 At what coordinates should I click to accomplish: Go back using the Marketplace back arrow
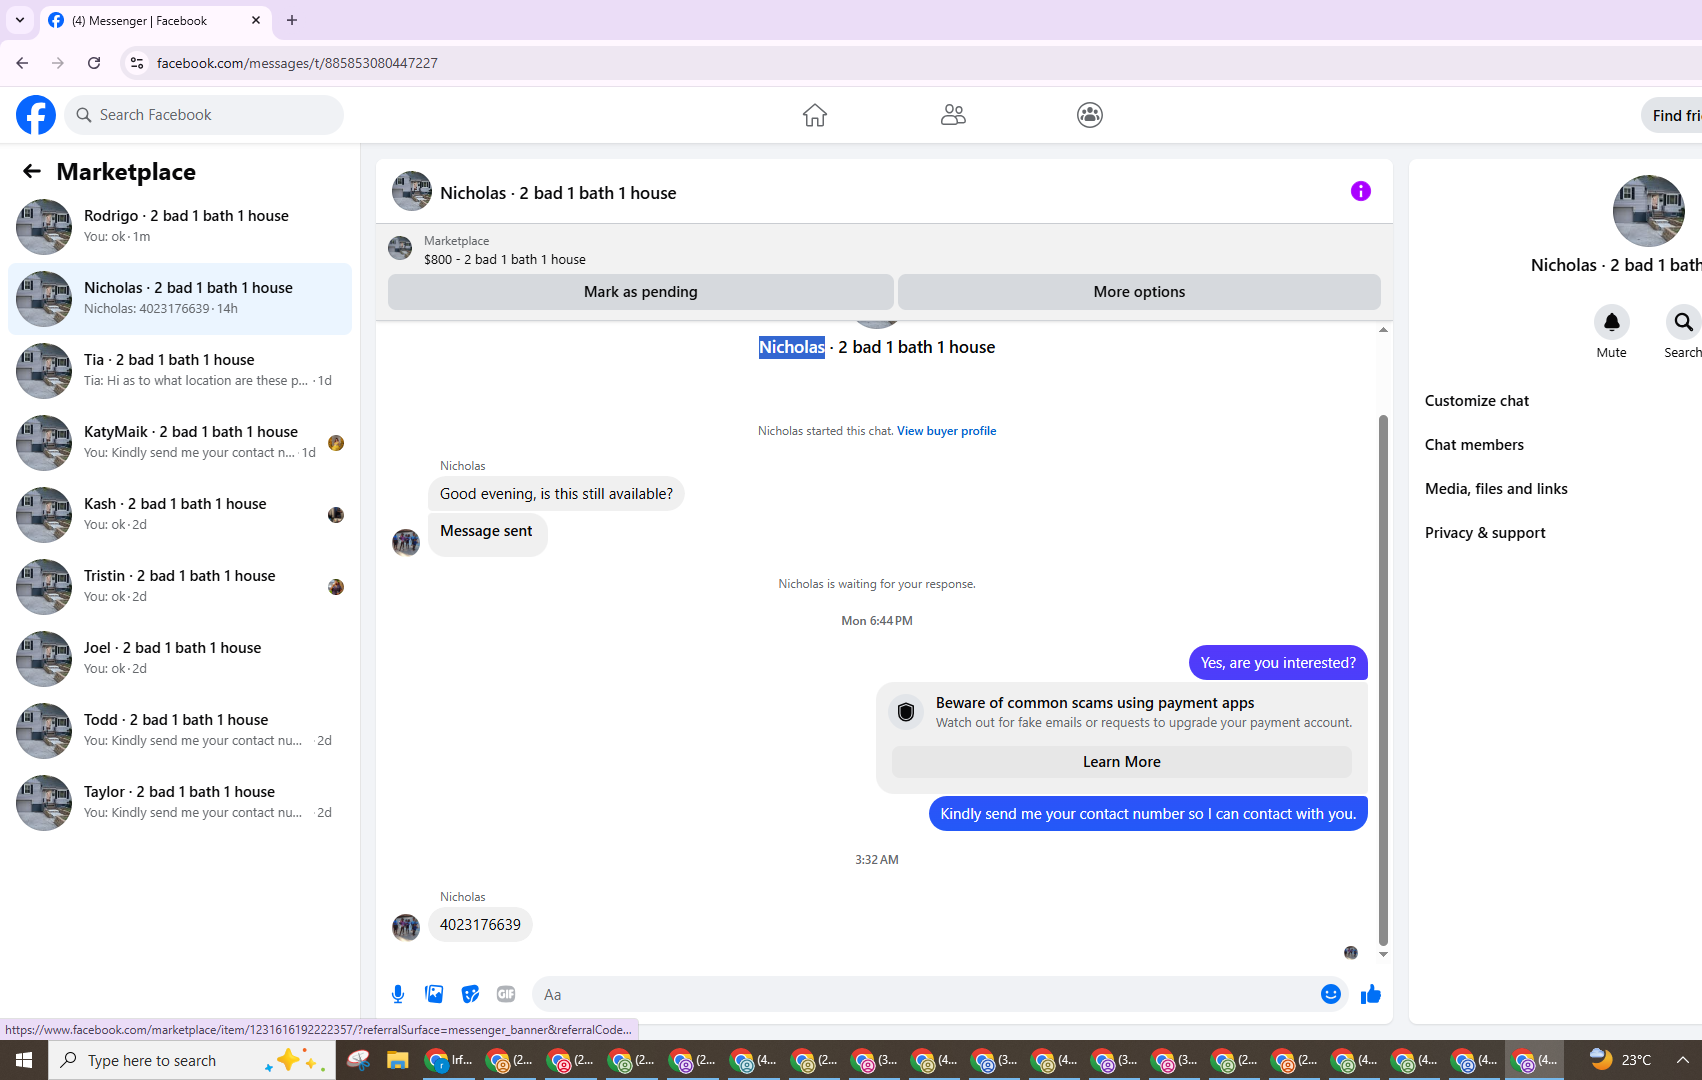point(32,172)
